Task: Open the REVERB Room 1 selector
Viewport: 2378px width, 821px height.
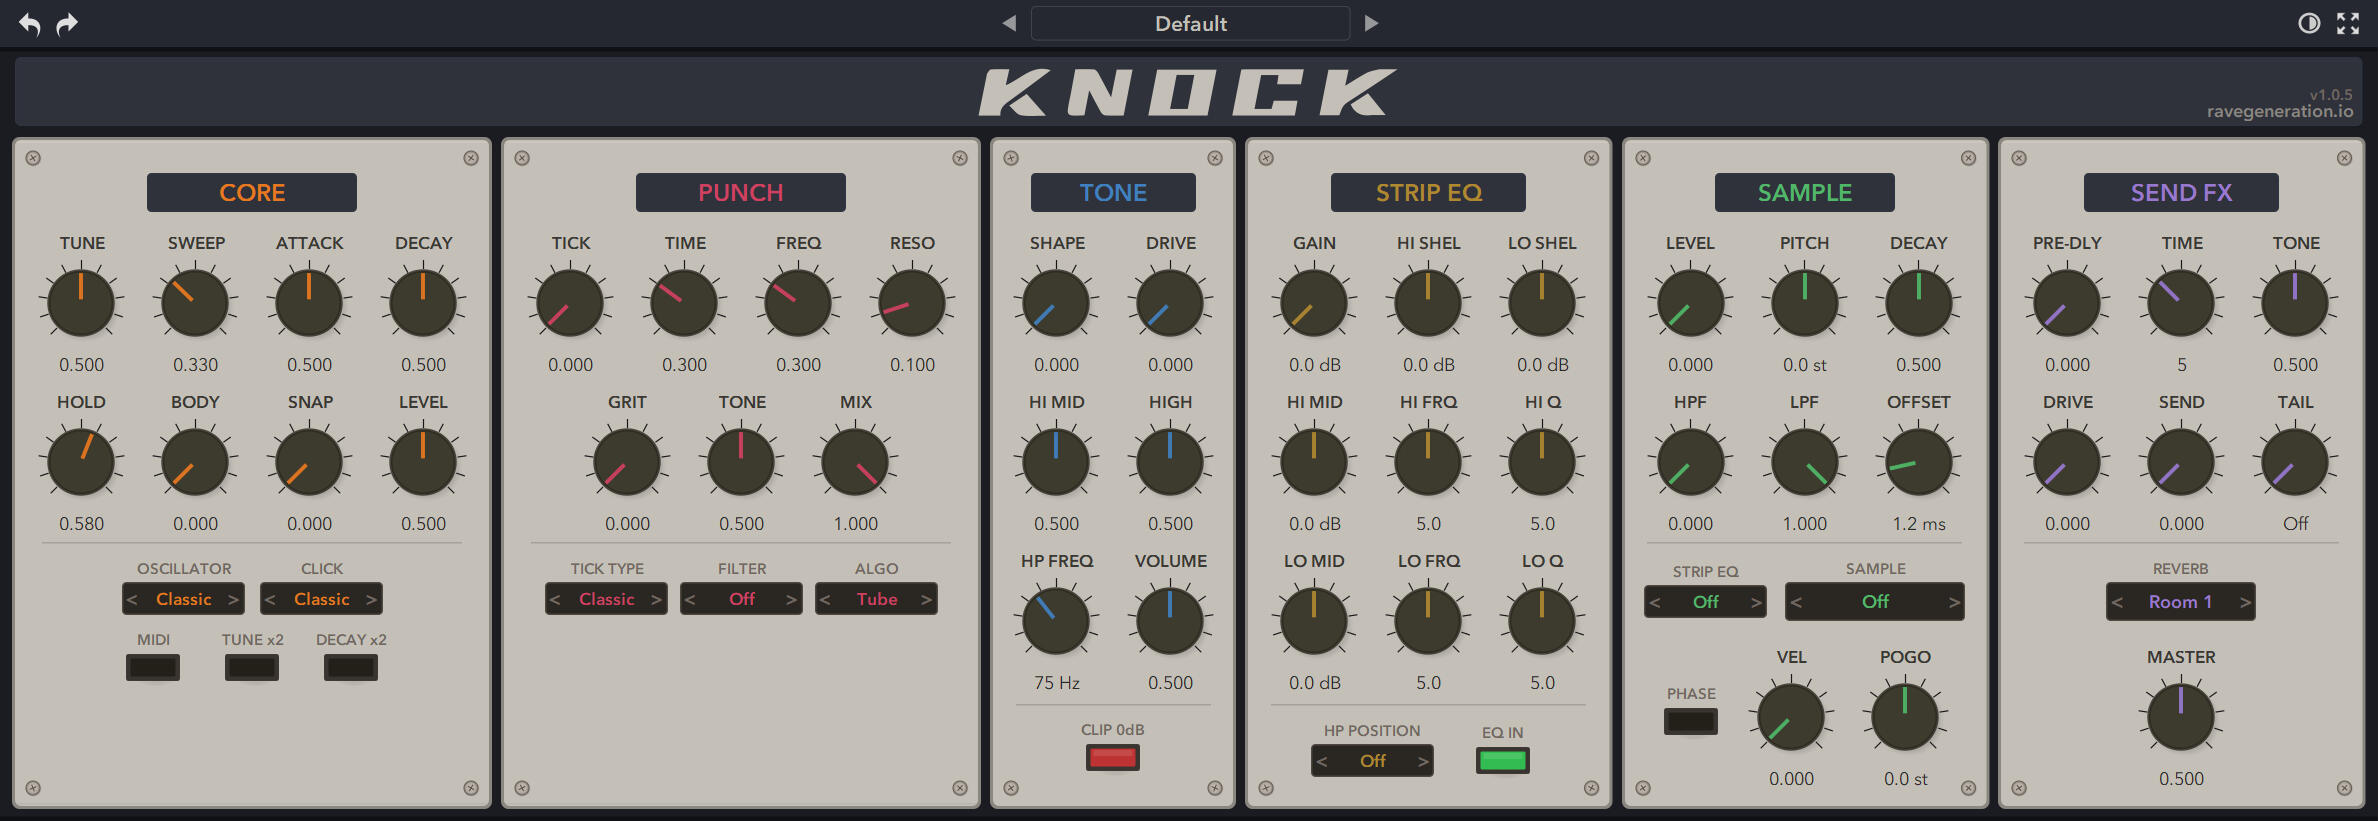Action: click(x=2180, y=602)
